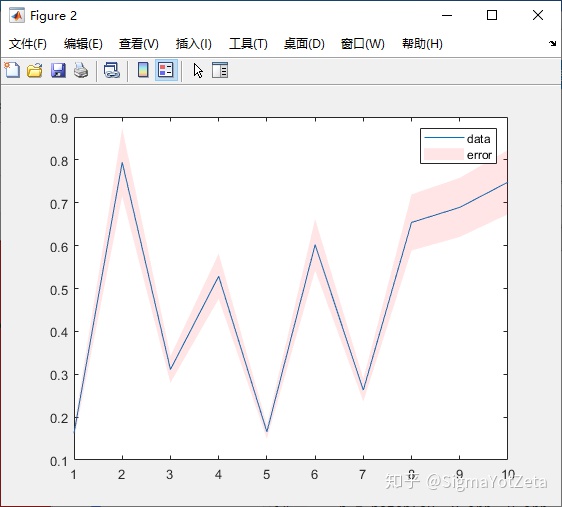
Task: Activate the Edit Plot arrow tool
Action: tap(198, 71)
